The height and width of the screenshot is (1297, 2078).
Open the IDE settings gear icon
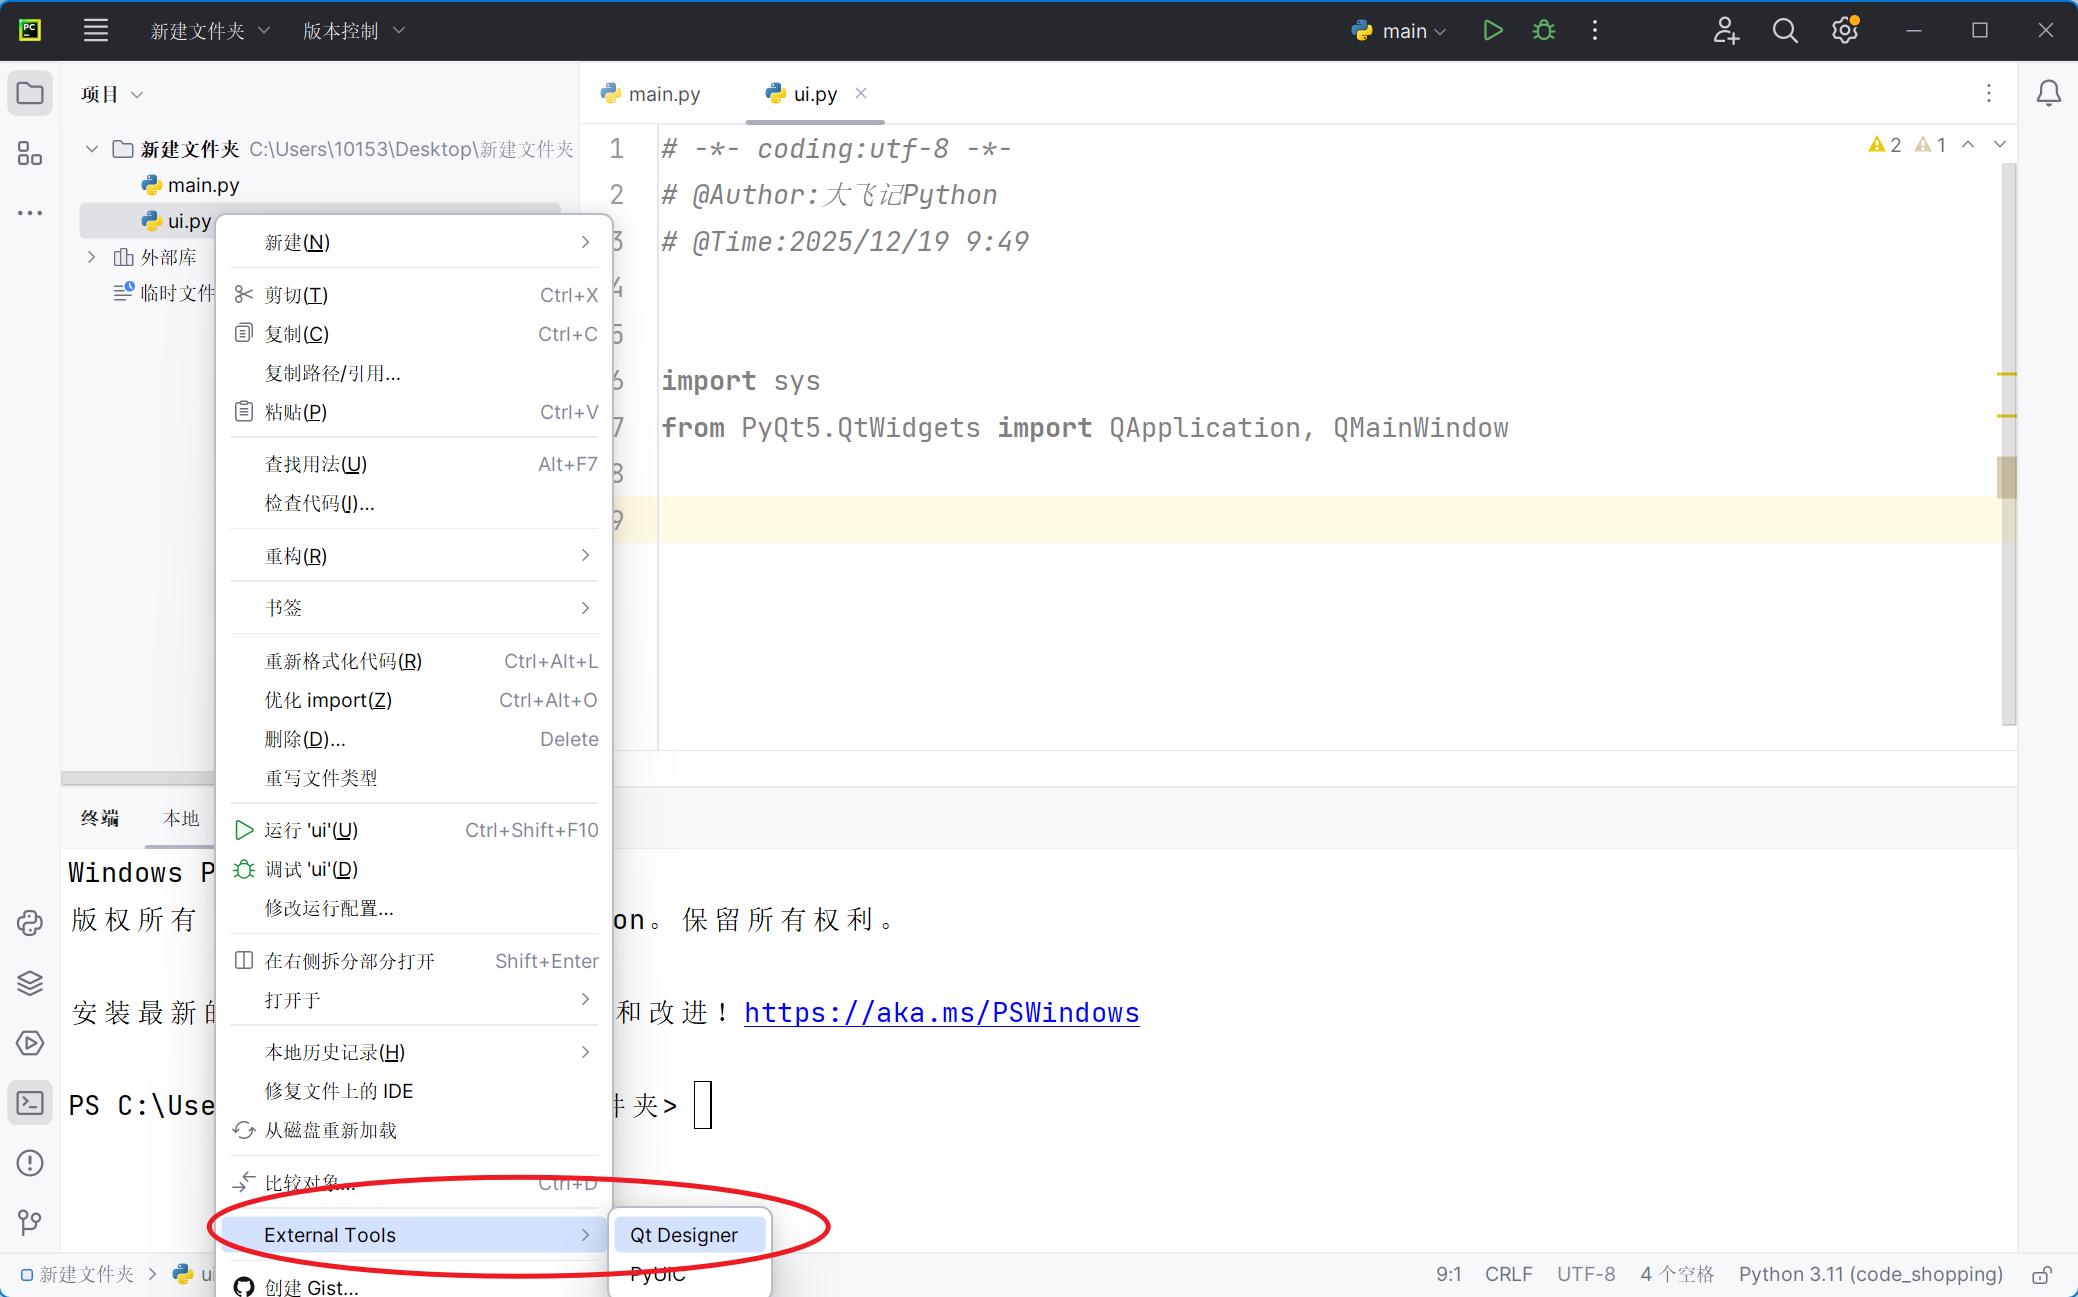[x=1844, y=30]
